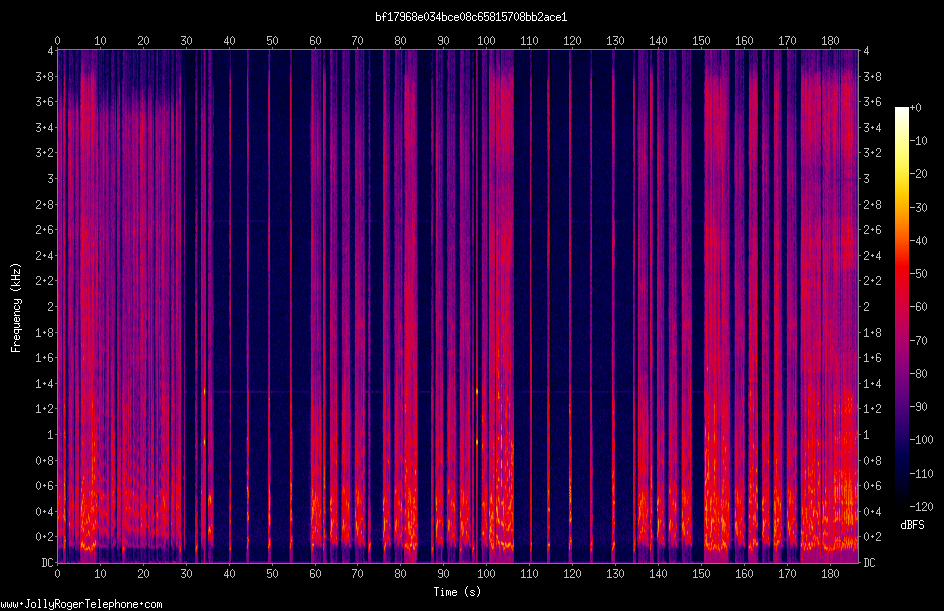Select the "-50" value on the dBFS scale
The height and width of the screenshot is (611, 944).
[919, 274]
